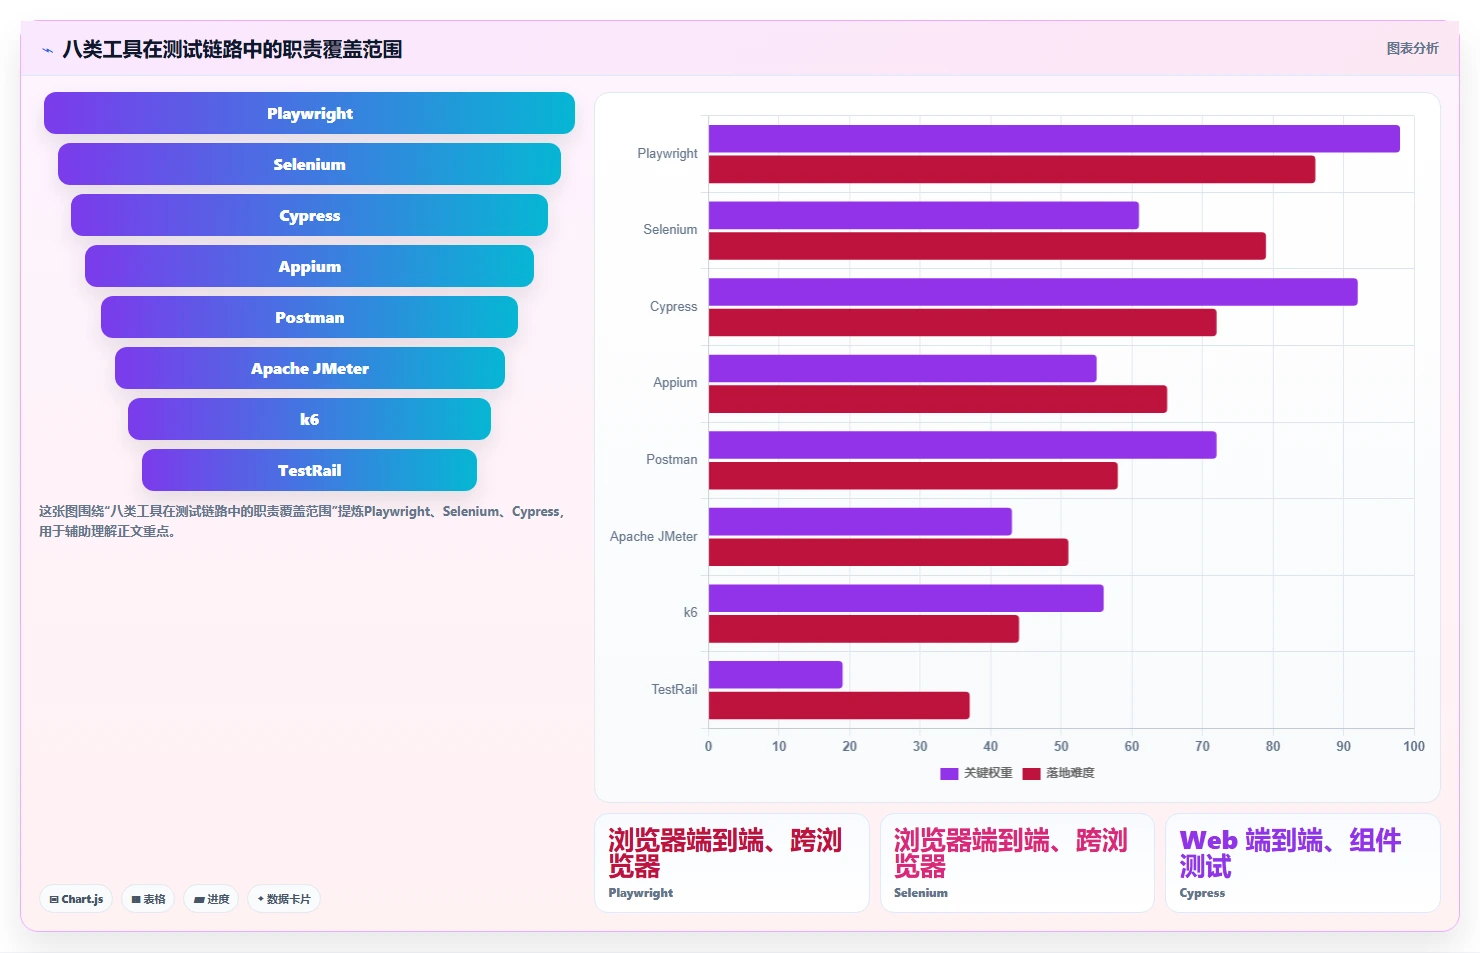This screenshot has height=953, width=1480.
Task: Click the 八类工具在测试链路中的职责覆盖范围 title
Action: (232, 49)
